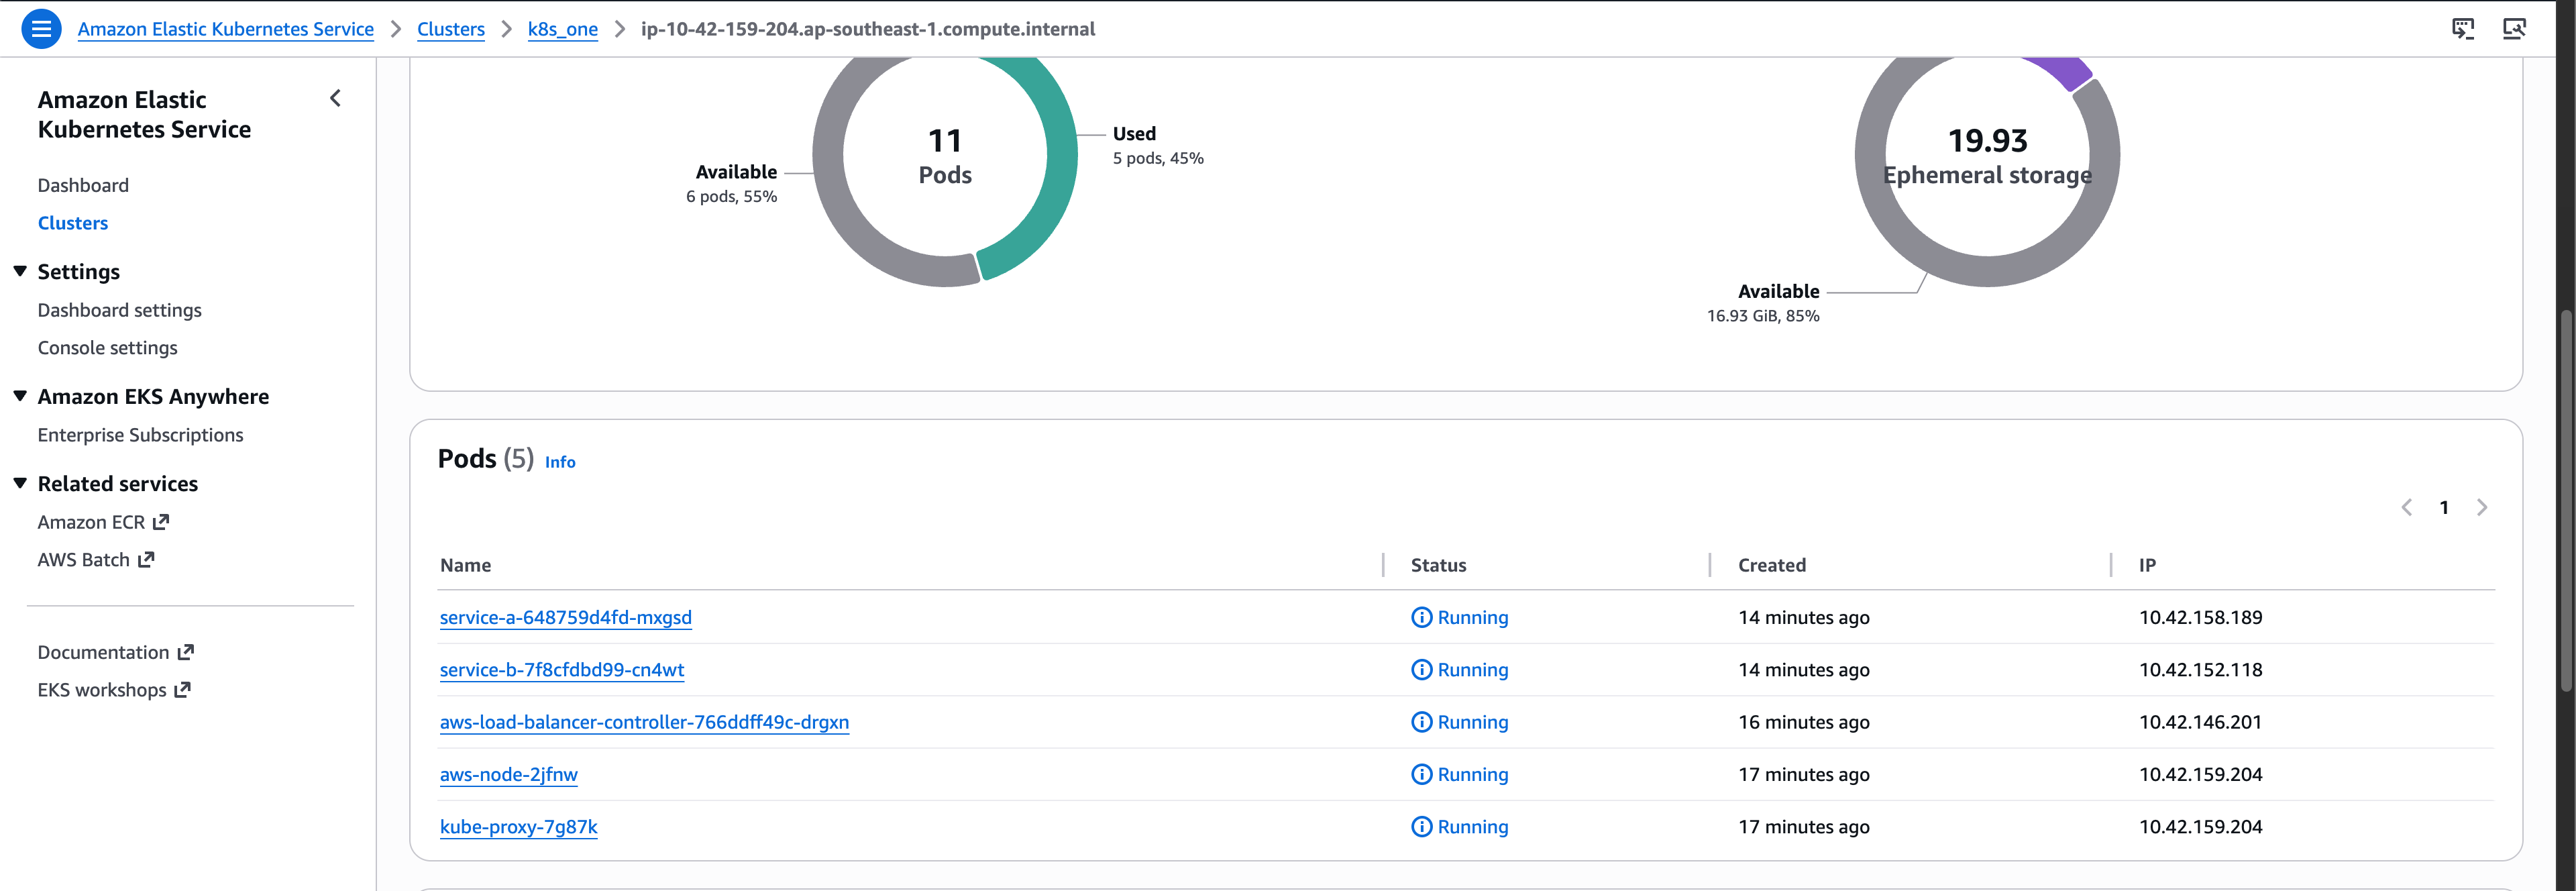2576x891 pixels.
Task: Open pod kube-proxy-7g87k
Action: click(519, 827)
